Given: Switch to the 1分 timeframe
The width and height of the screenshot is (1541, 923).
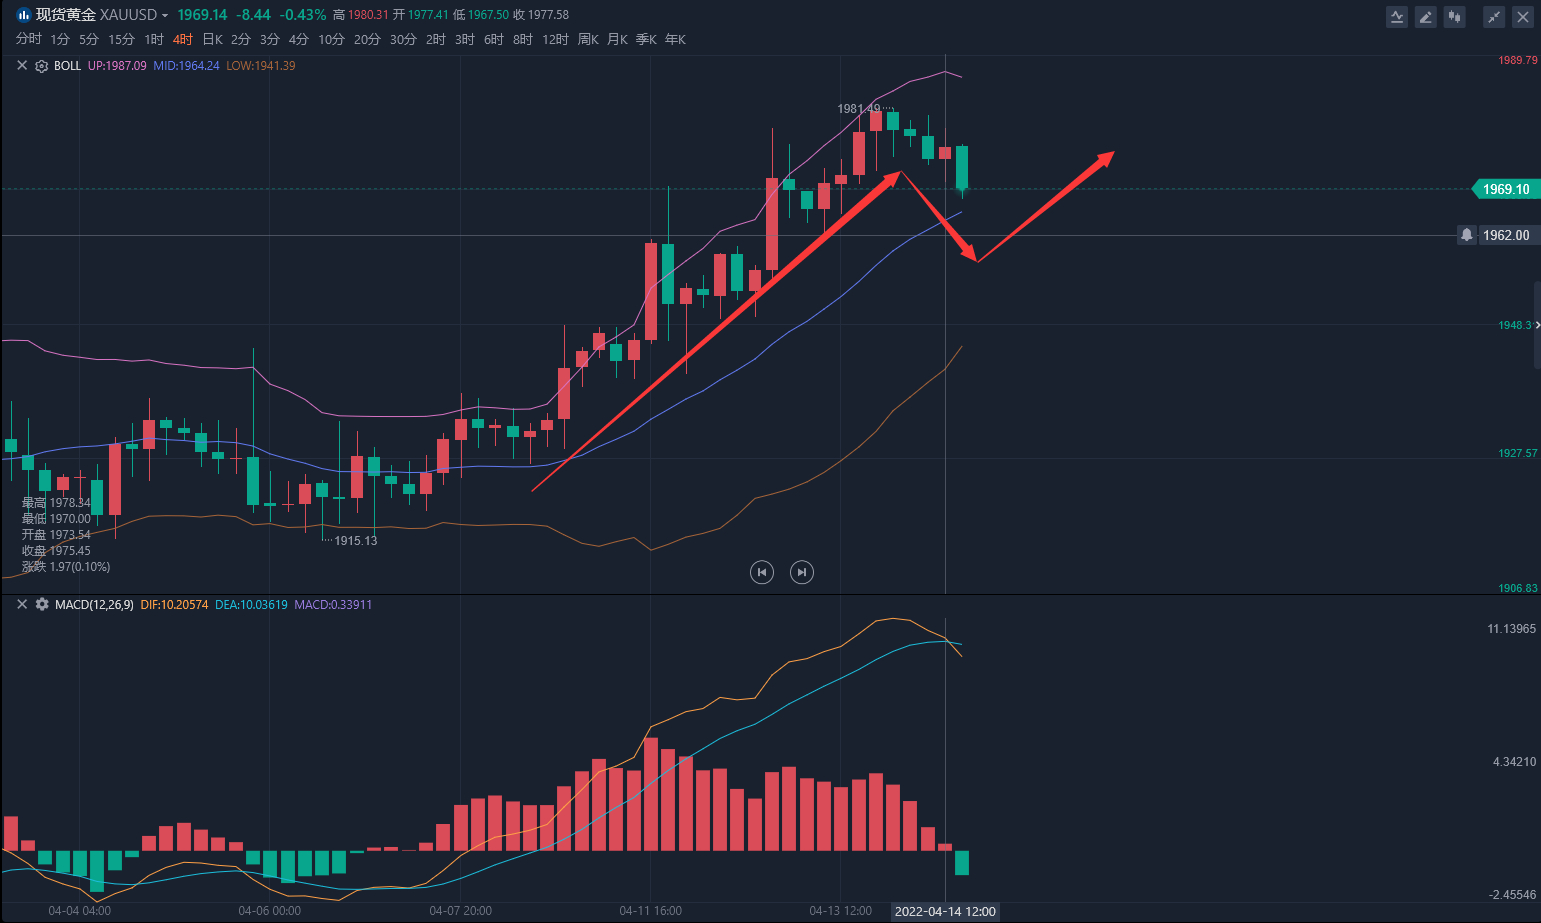Looking at the screenshot, I should tap(60, 39).
